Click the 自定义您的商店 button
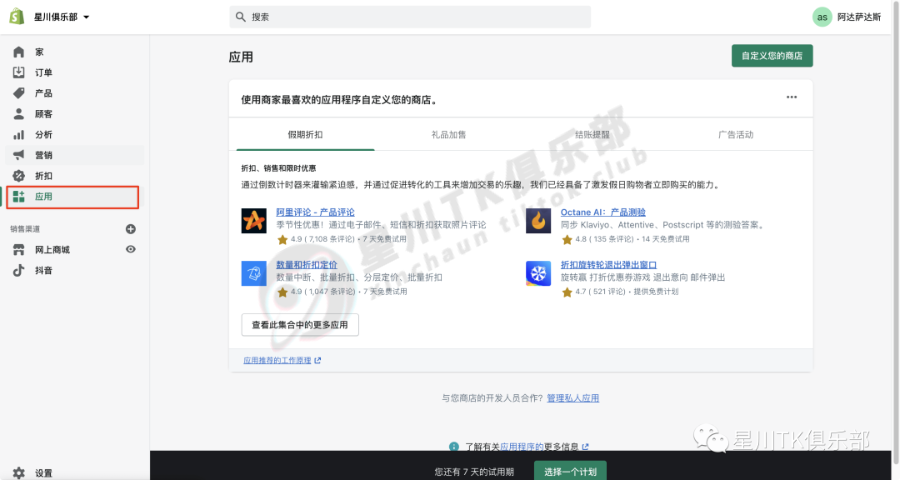Image resolution: width=900 pixels, height=480 pixels. (x=772, y=56)
